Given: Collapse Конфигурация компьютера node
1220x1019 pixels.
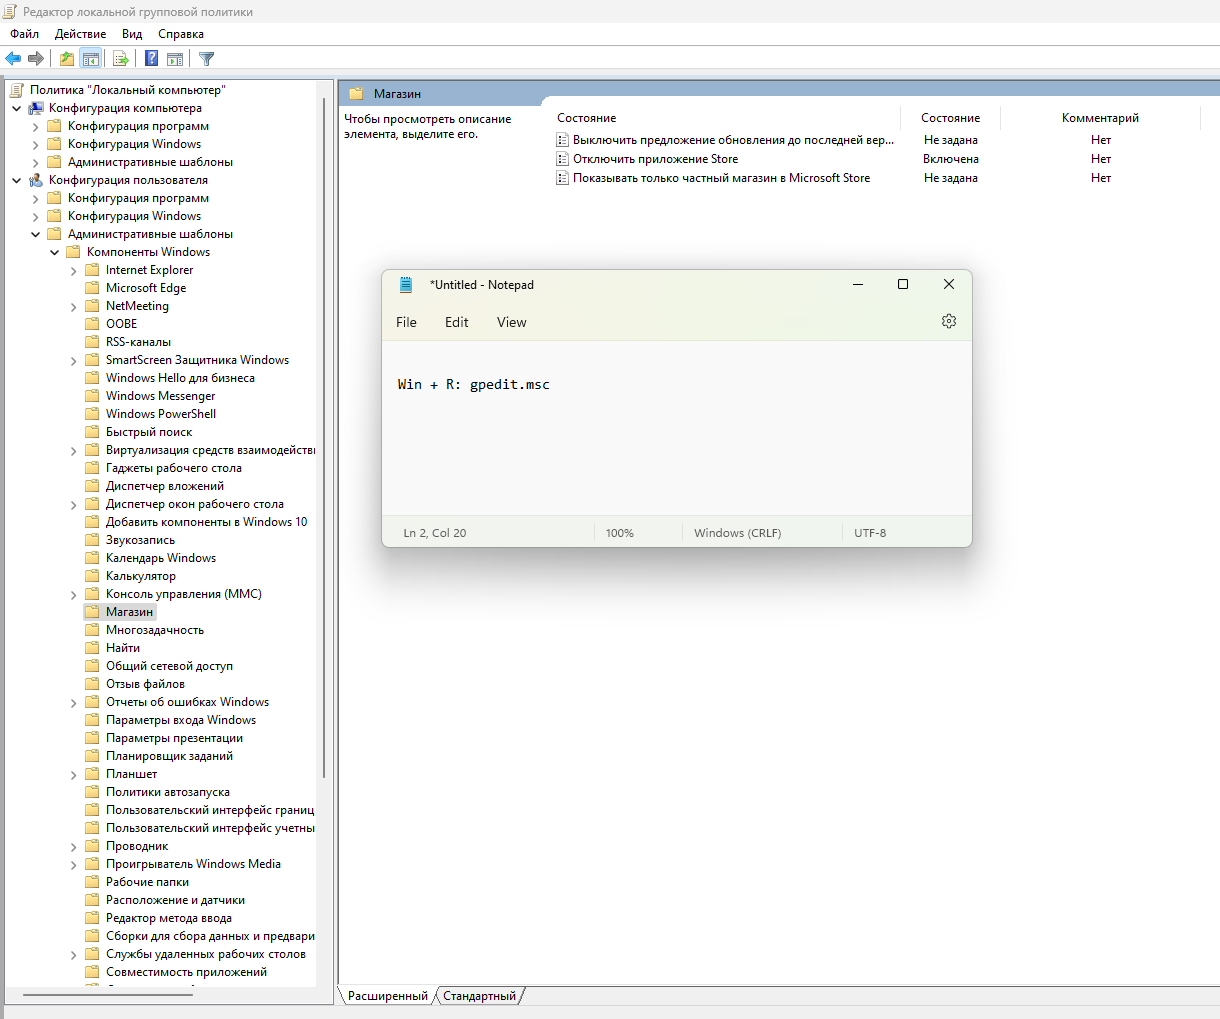Looking at the screenshot, I should 17,108.
